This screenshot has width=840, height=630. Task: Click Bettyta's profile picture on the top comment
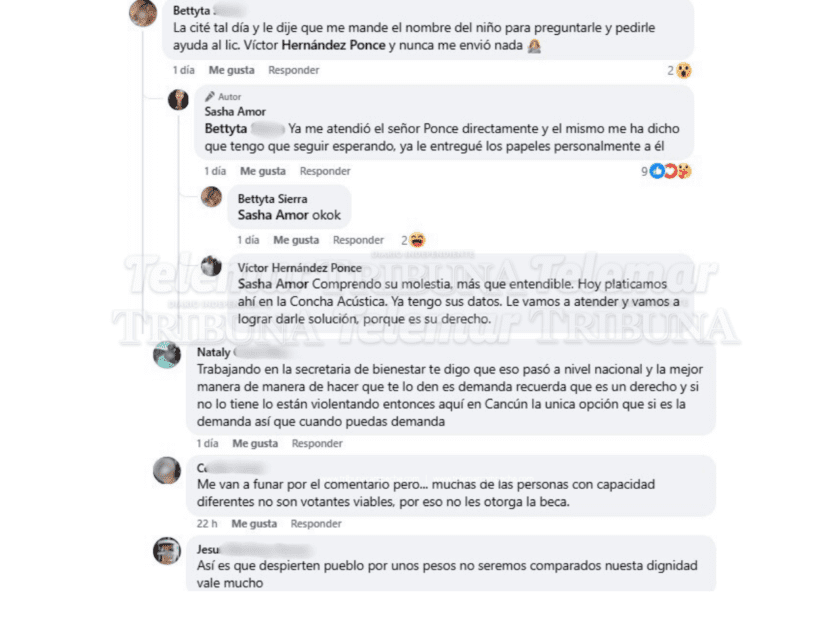click(144, 14)
